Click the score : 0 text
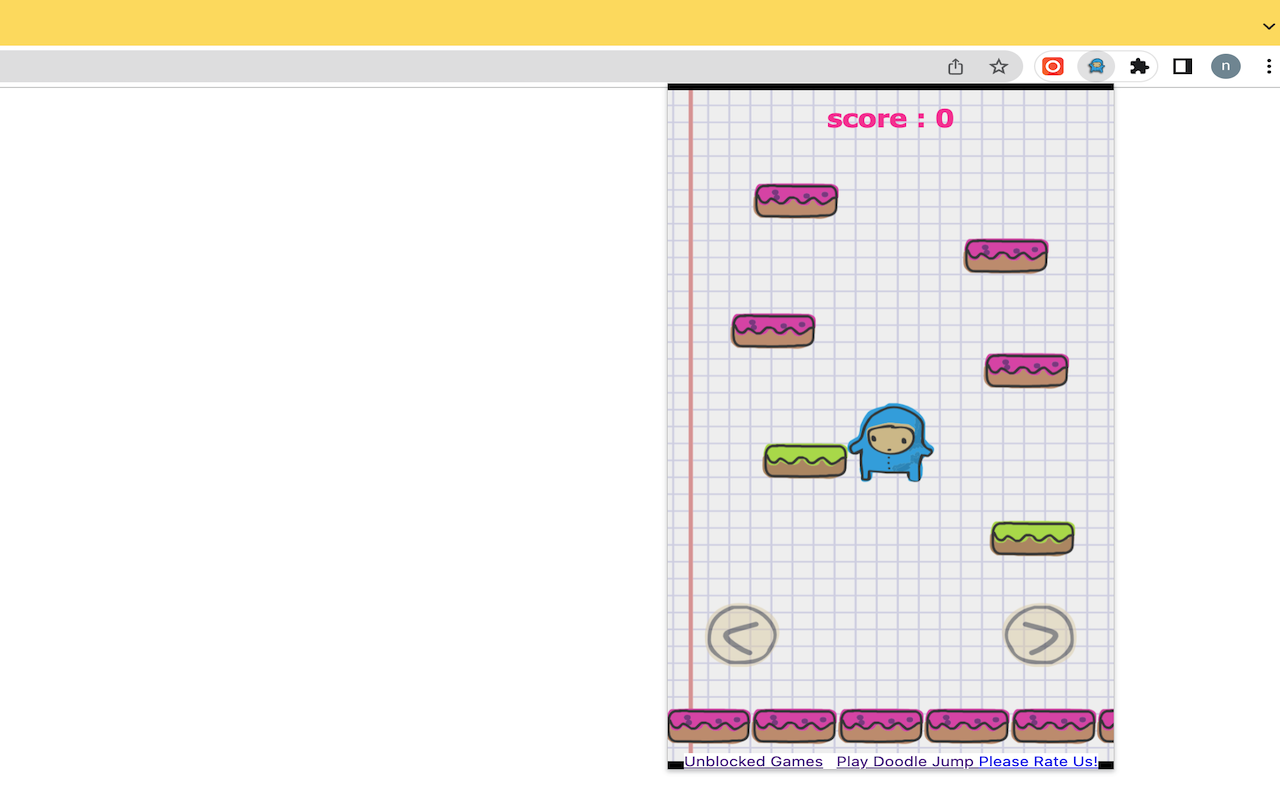 [x=890, y=119]
